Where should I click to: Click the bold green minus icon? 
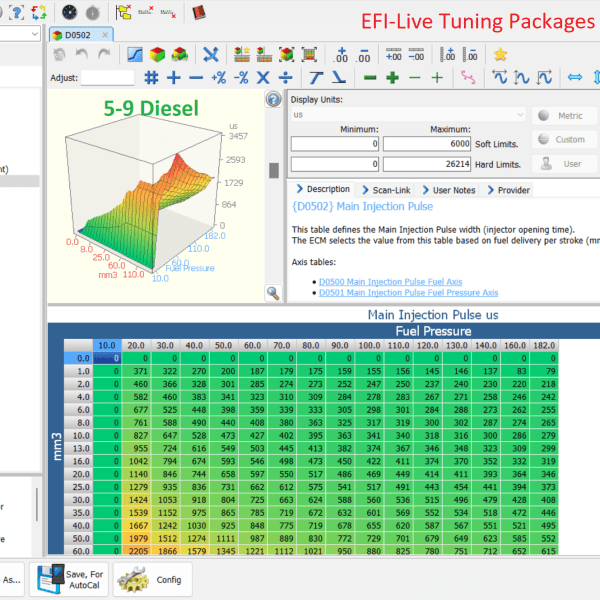[370, 78]
